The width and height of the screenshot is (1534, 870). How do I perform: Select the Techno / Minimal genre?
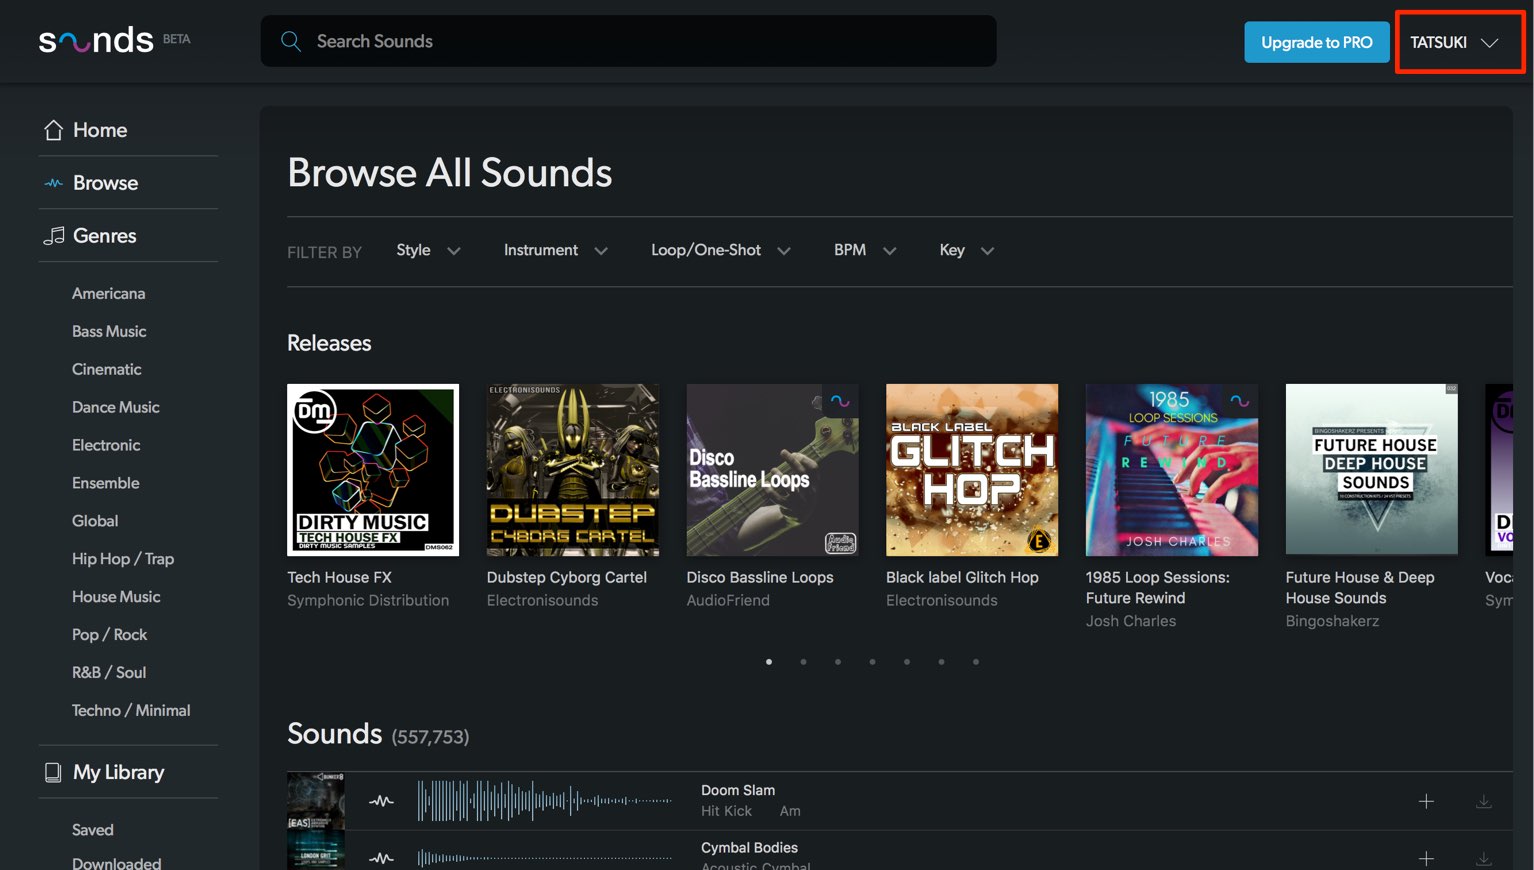click(131, 711)
